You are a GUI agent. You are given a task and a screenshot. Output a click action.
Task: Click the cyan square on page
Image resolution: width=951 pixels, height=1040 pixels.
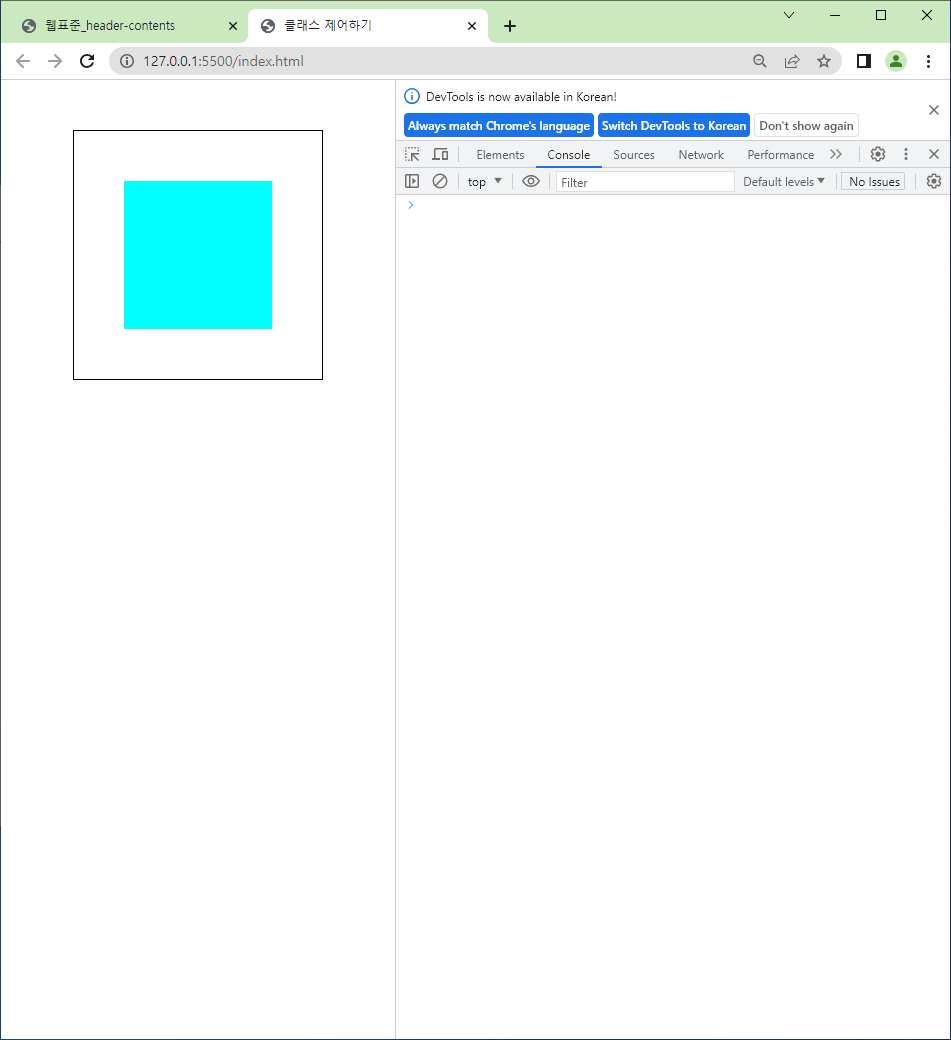click(198, 255)
